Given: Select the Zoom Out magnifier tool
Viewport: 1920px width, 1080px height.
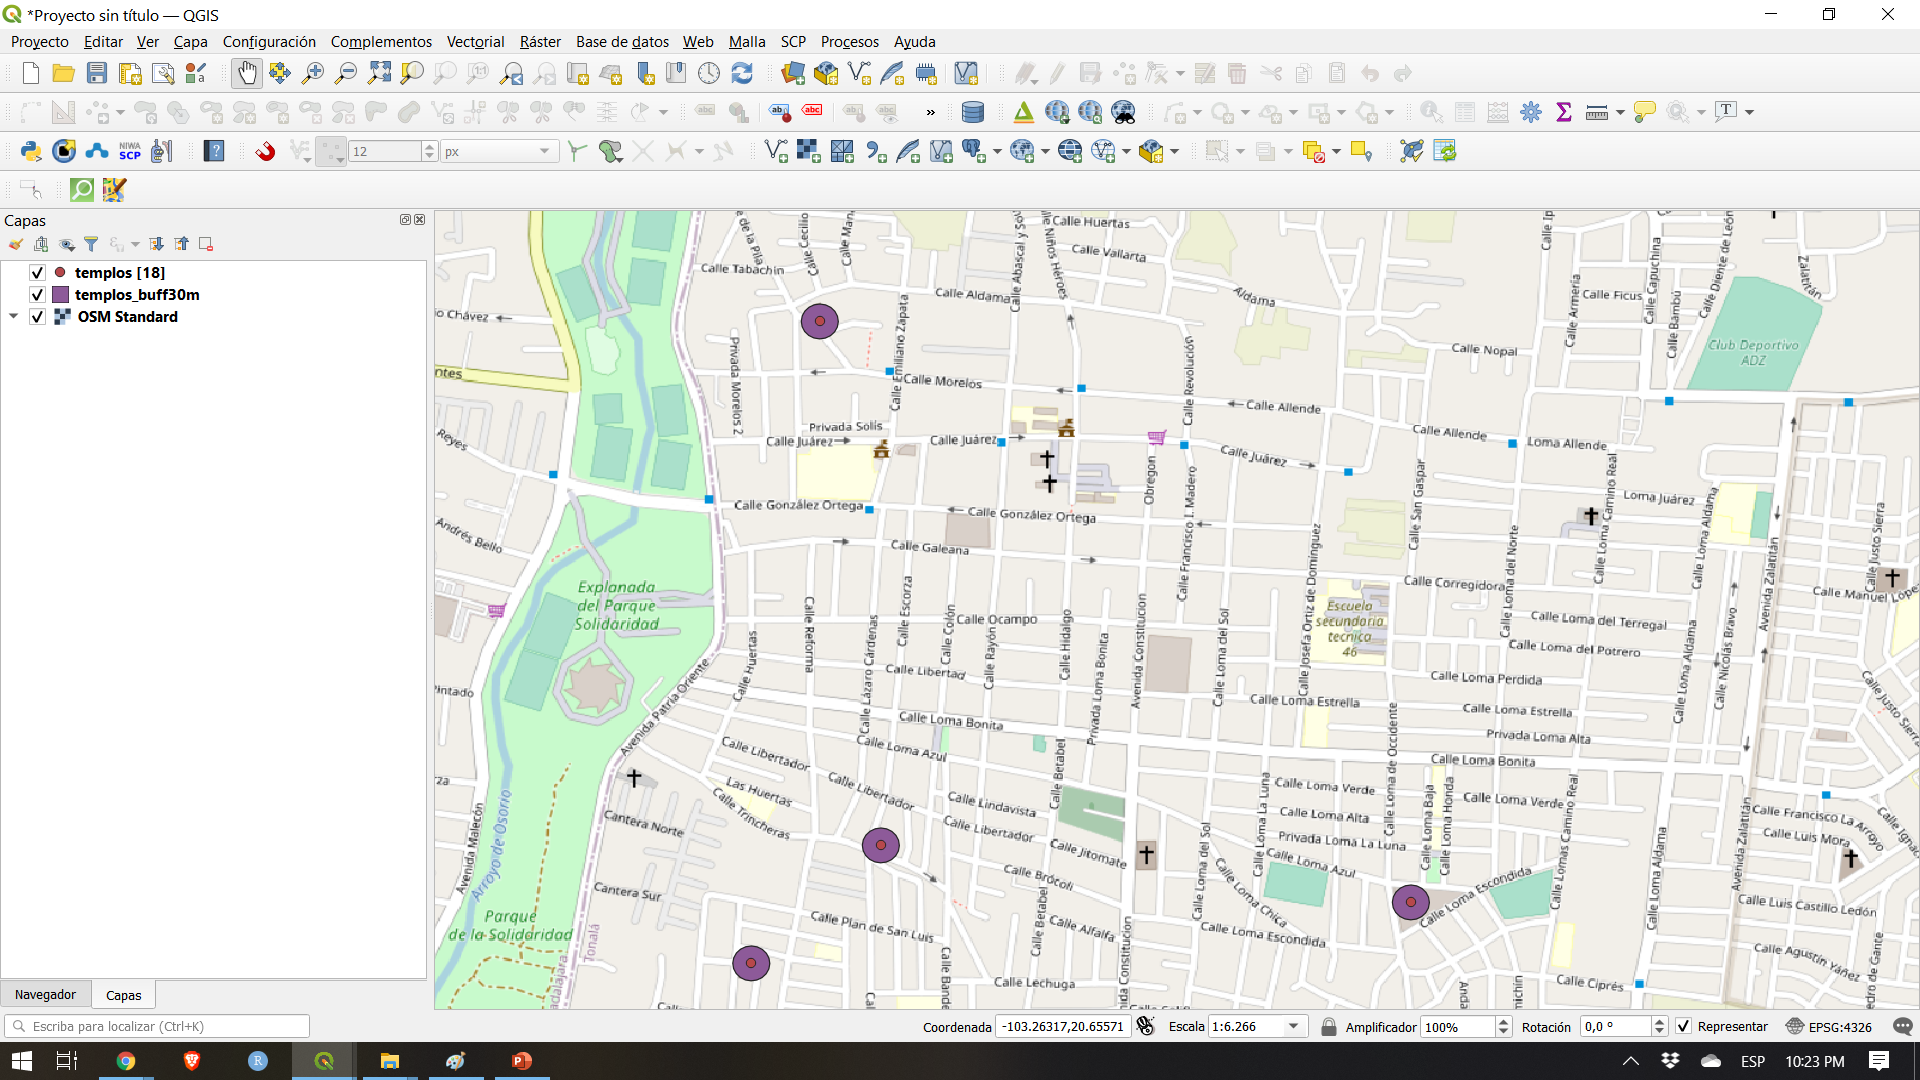Looking at the screenshot, I should click(346, 73).
